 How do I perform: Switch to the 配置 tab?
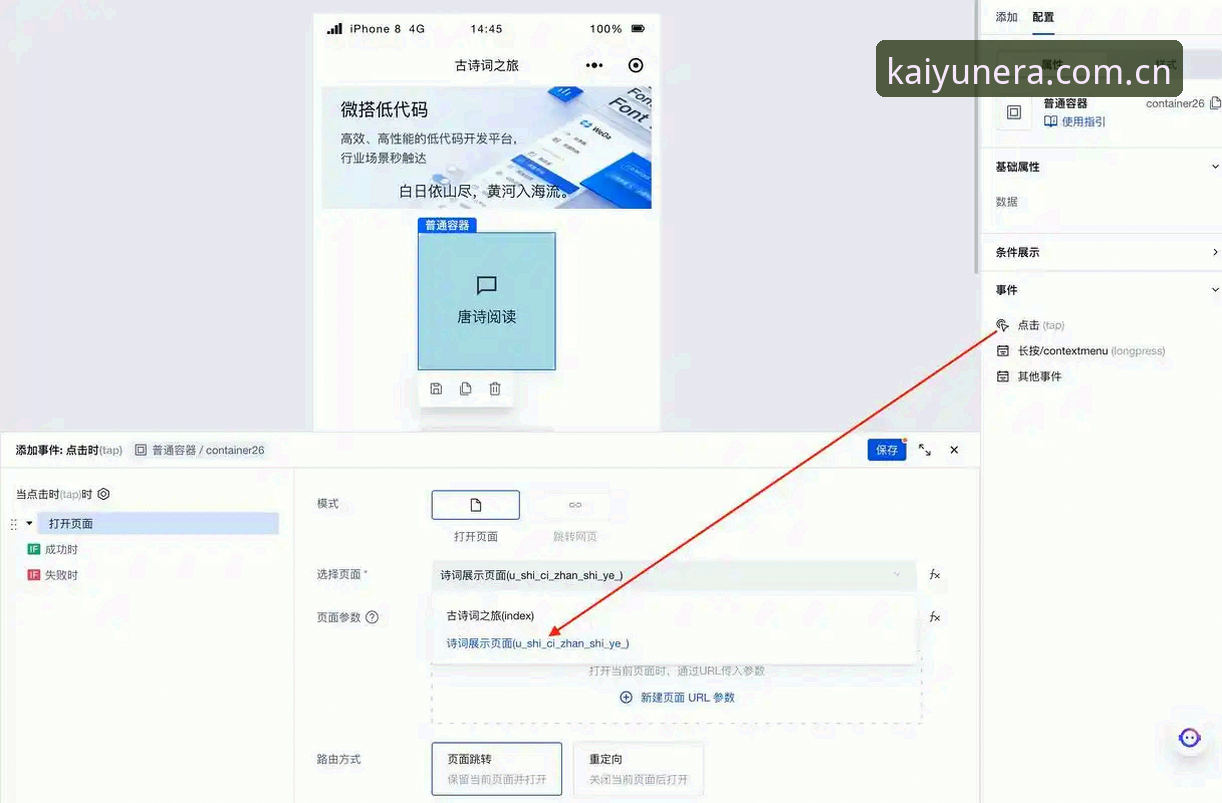tap(1043, 17)
